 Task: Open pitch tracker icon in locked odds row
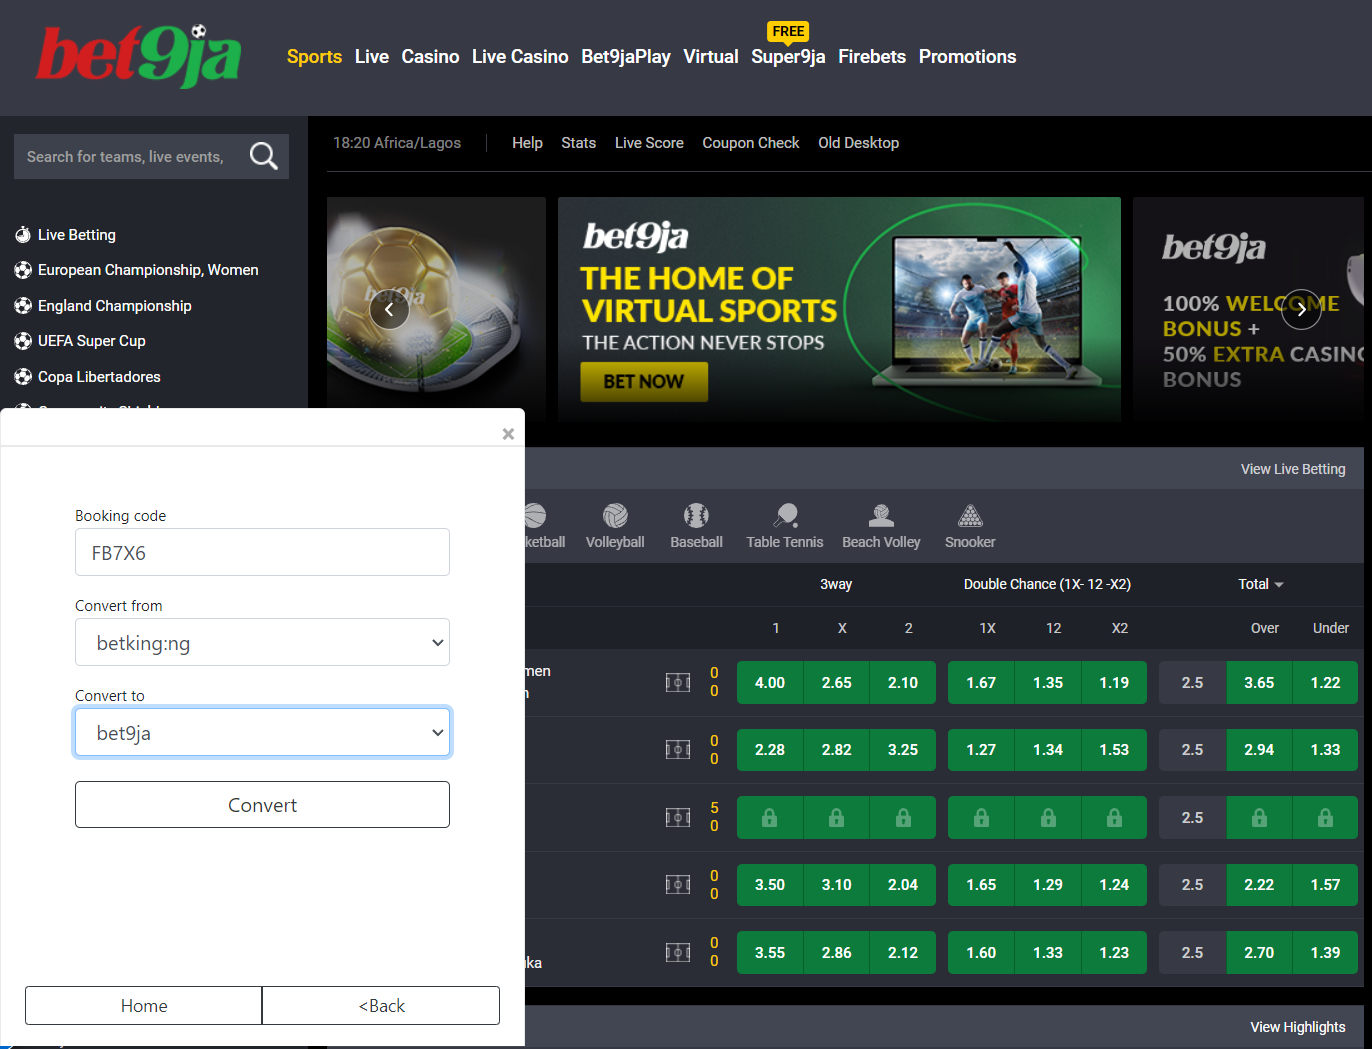(678, 818)
